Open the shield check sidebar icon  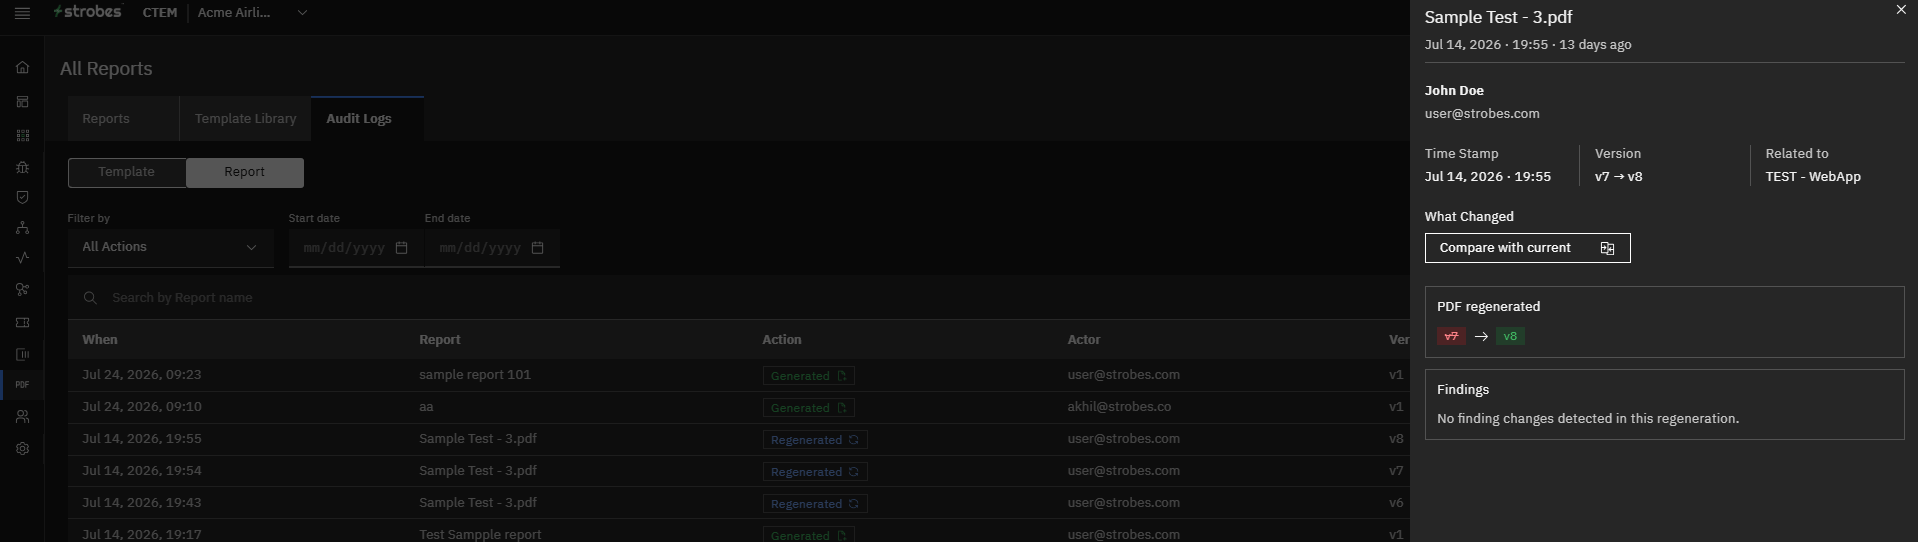pyautogui.click(x=22, y=197)
